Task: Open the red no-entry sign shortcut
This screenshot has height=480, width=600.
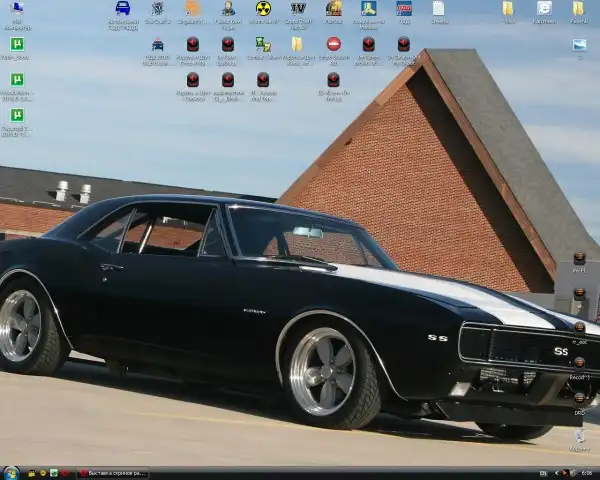Action: pos(333,45)
